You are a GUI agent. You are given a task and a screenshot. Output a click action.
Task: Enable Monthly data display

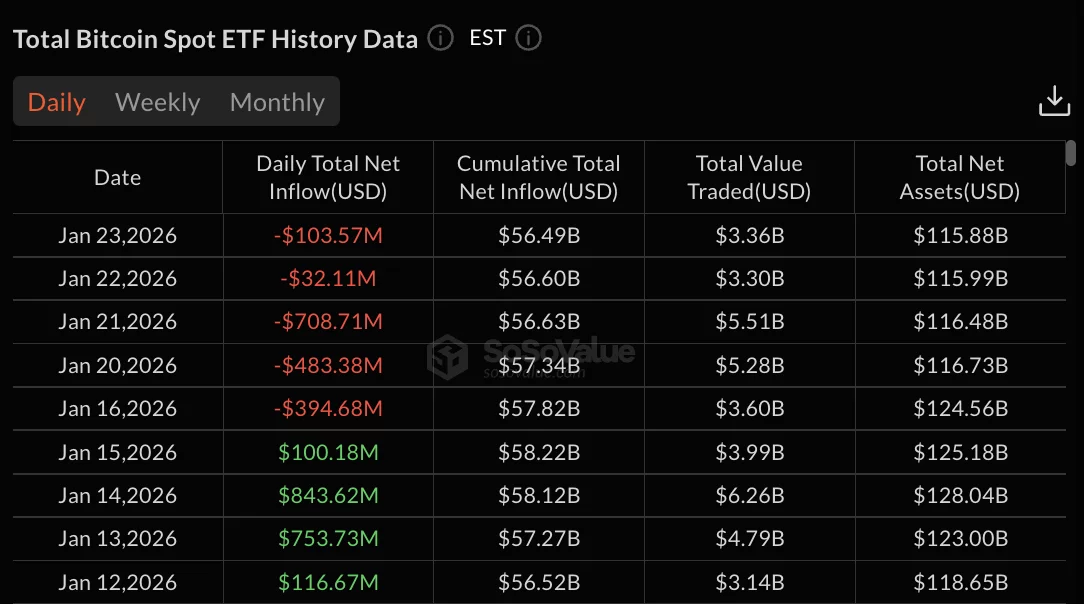tap(277, 101)
